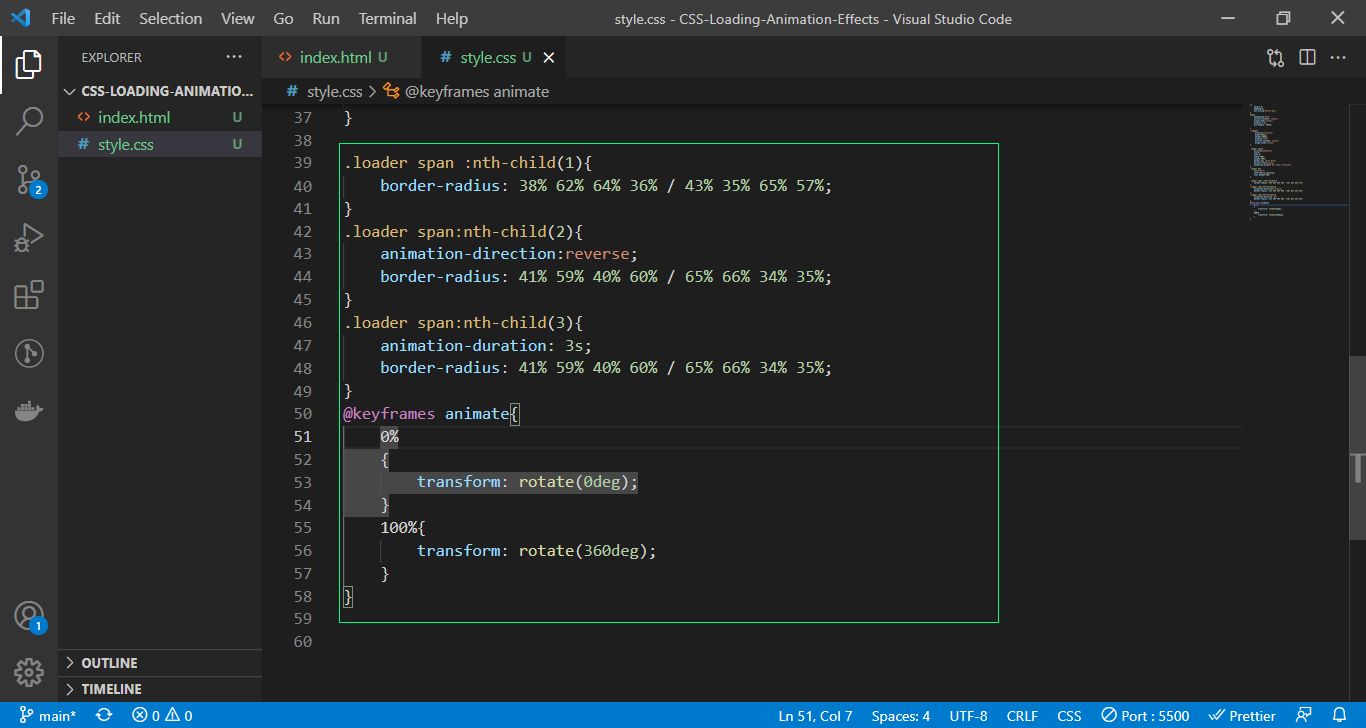Open the File menu

click(x=62, y=18)
